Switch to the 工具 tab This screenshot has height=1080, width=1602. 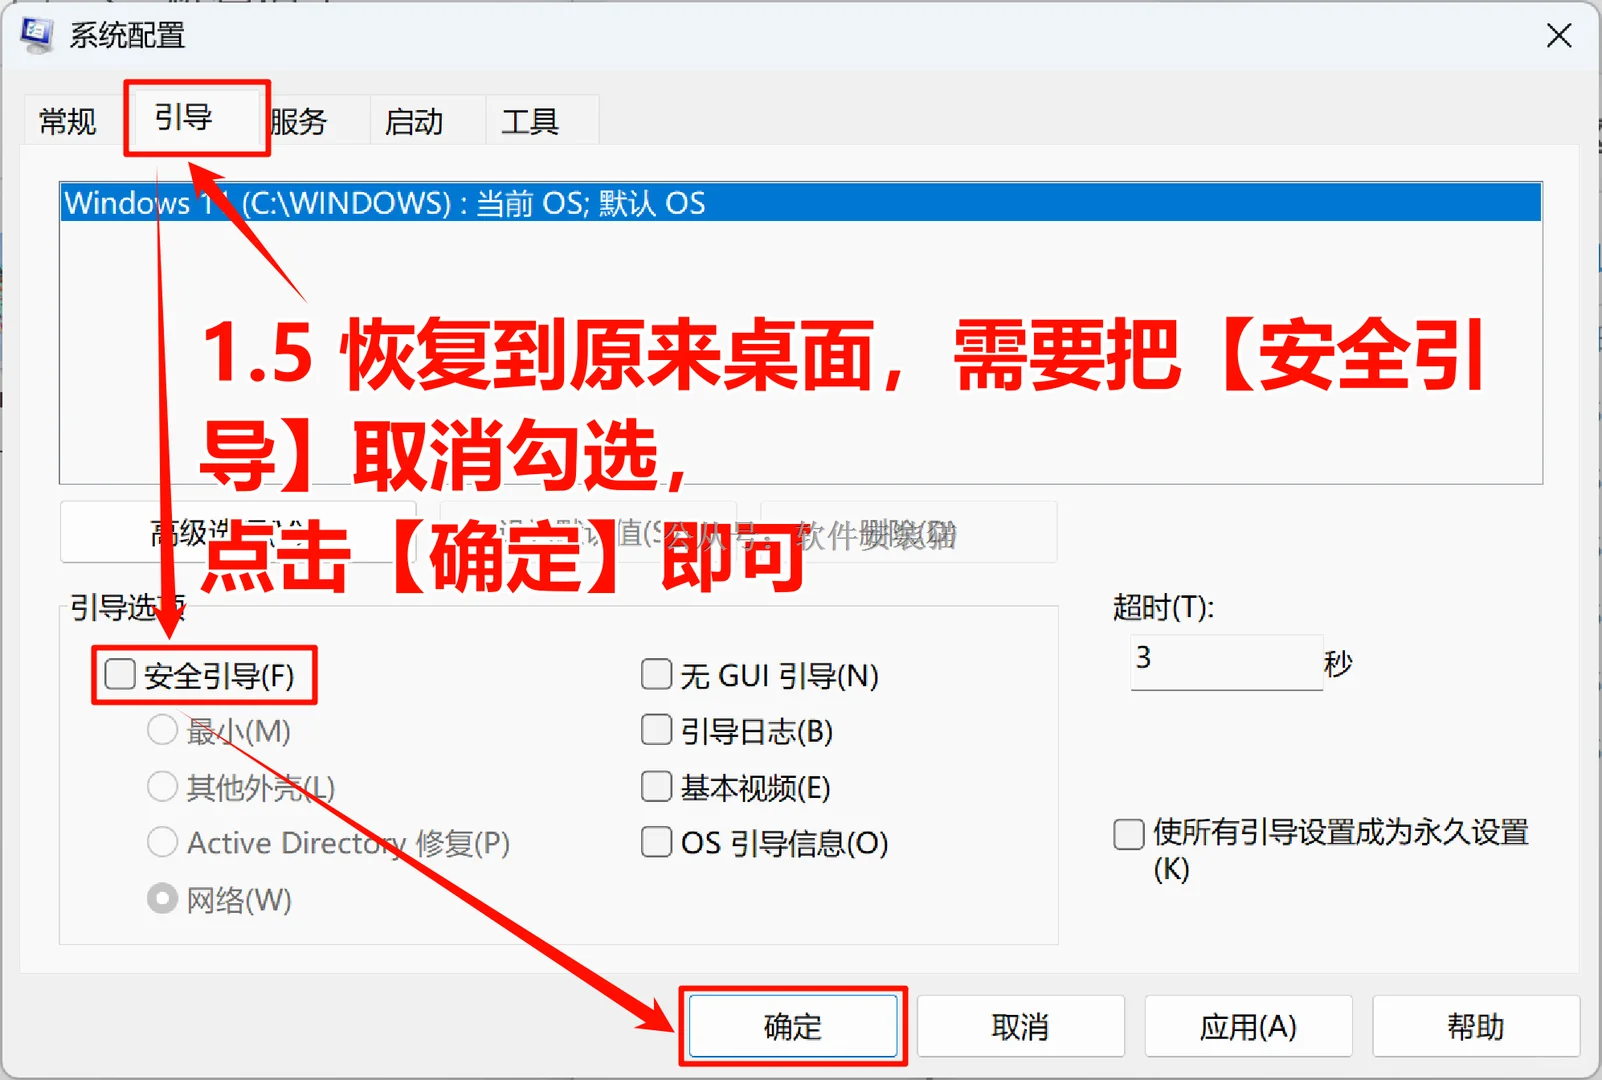pos(530,120)
